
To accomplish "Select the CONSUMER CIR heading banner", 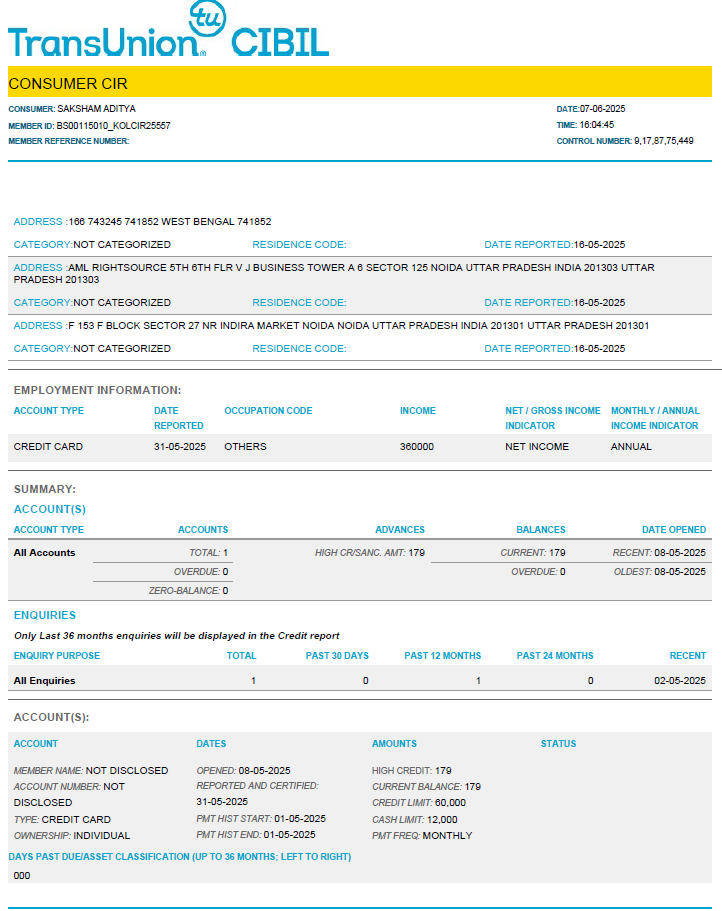I will [360, 81].
